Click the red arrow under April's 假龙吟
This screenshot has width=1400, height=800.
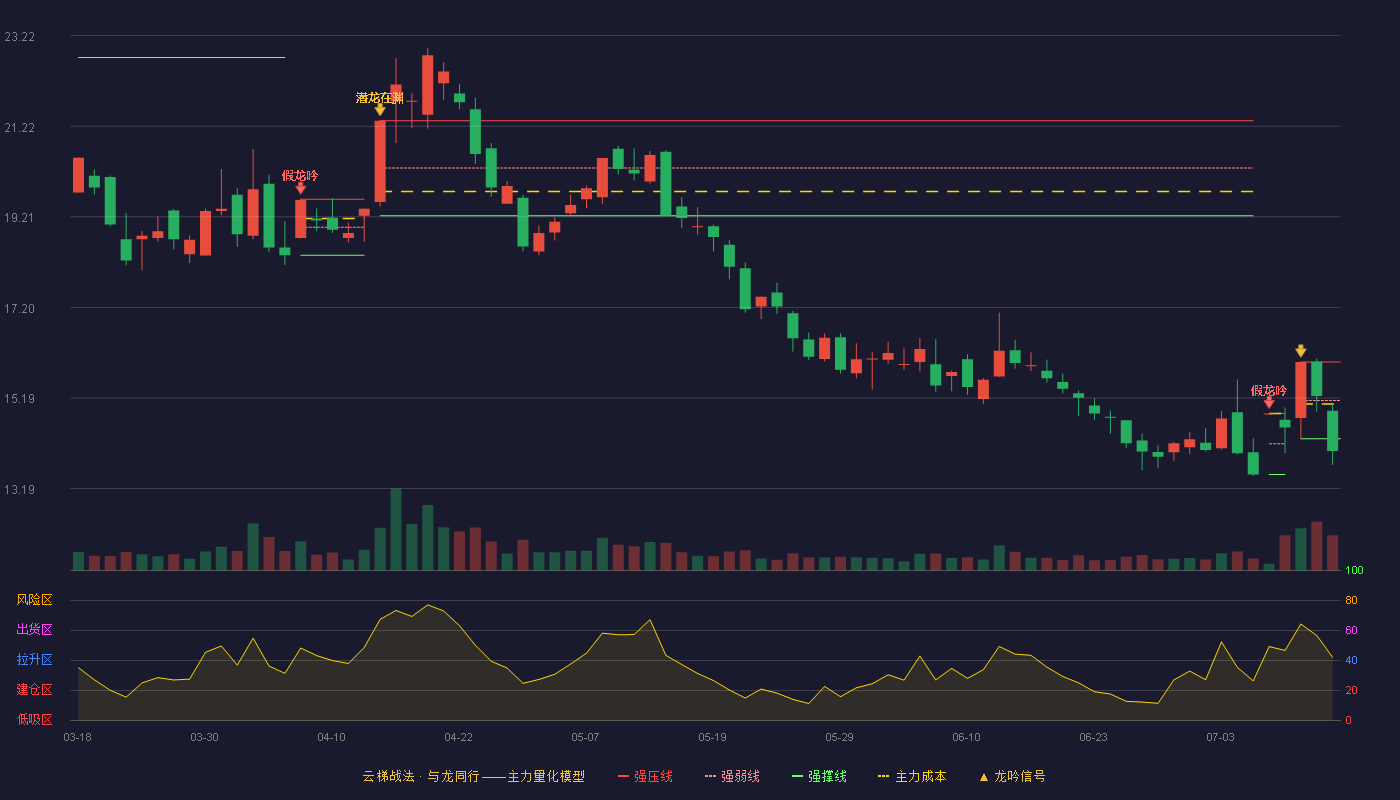tap(301, 188)
